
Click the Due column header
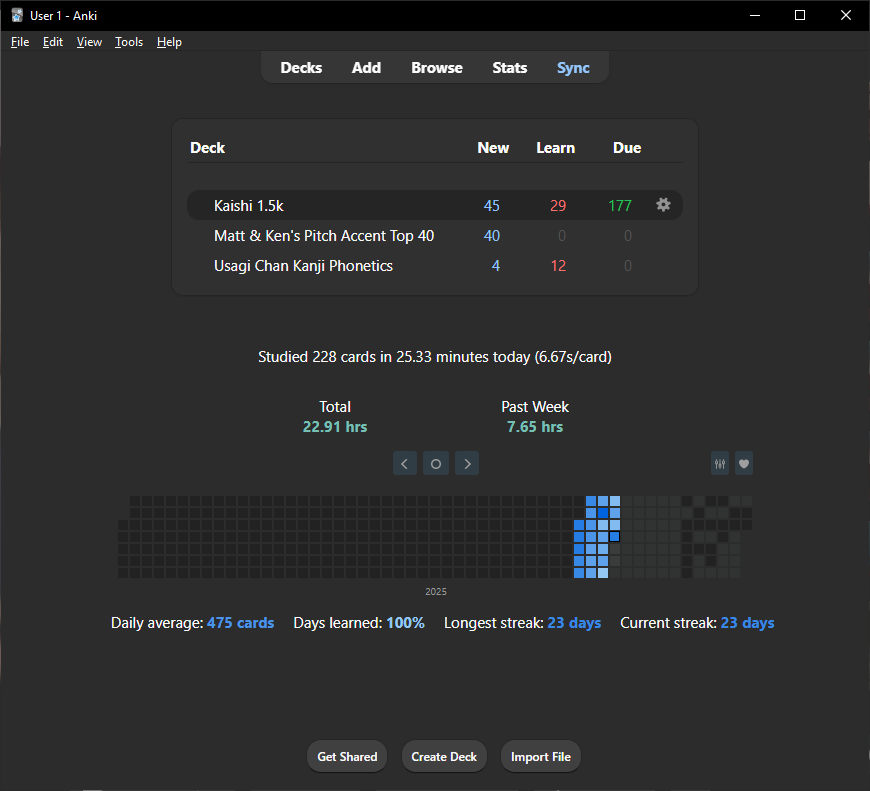click(627, 148)
